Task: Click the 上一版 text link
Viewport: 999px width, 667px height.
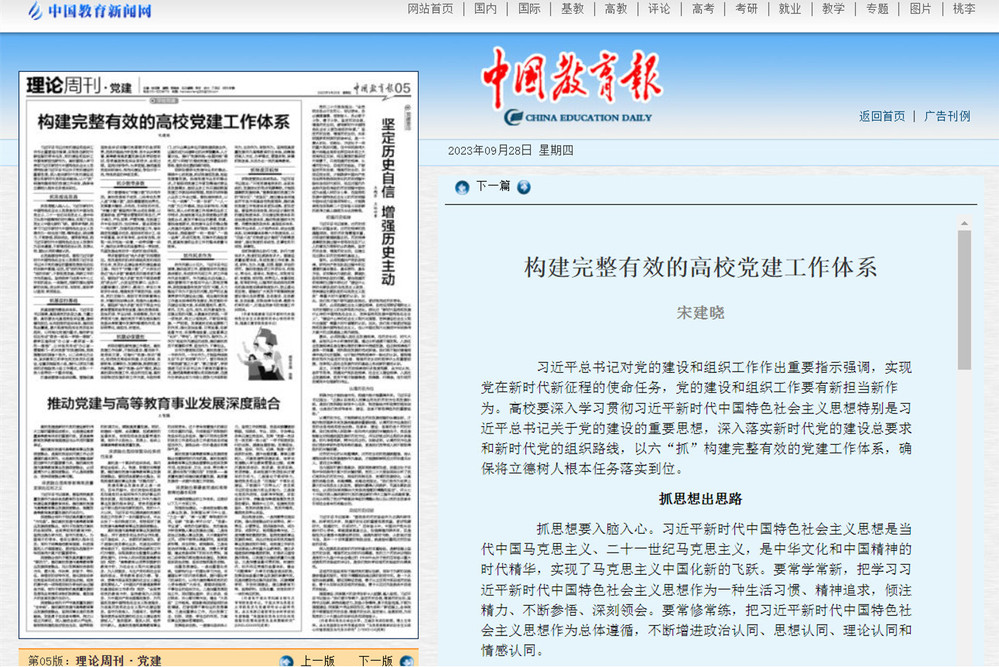Action: point(317,660)
